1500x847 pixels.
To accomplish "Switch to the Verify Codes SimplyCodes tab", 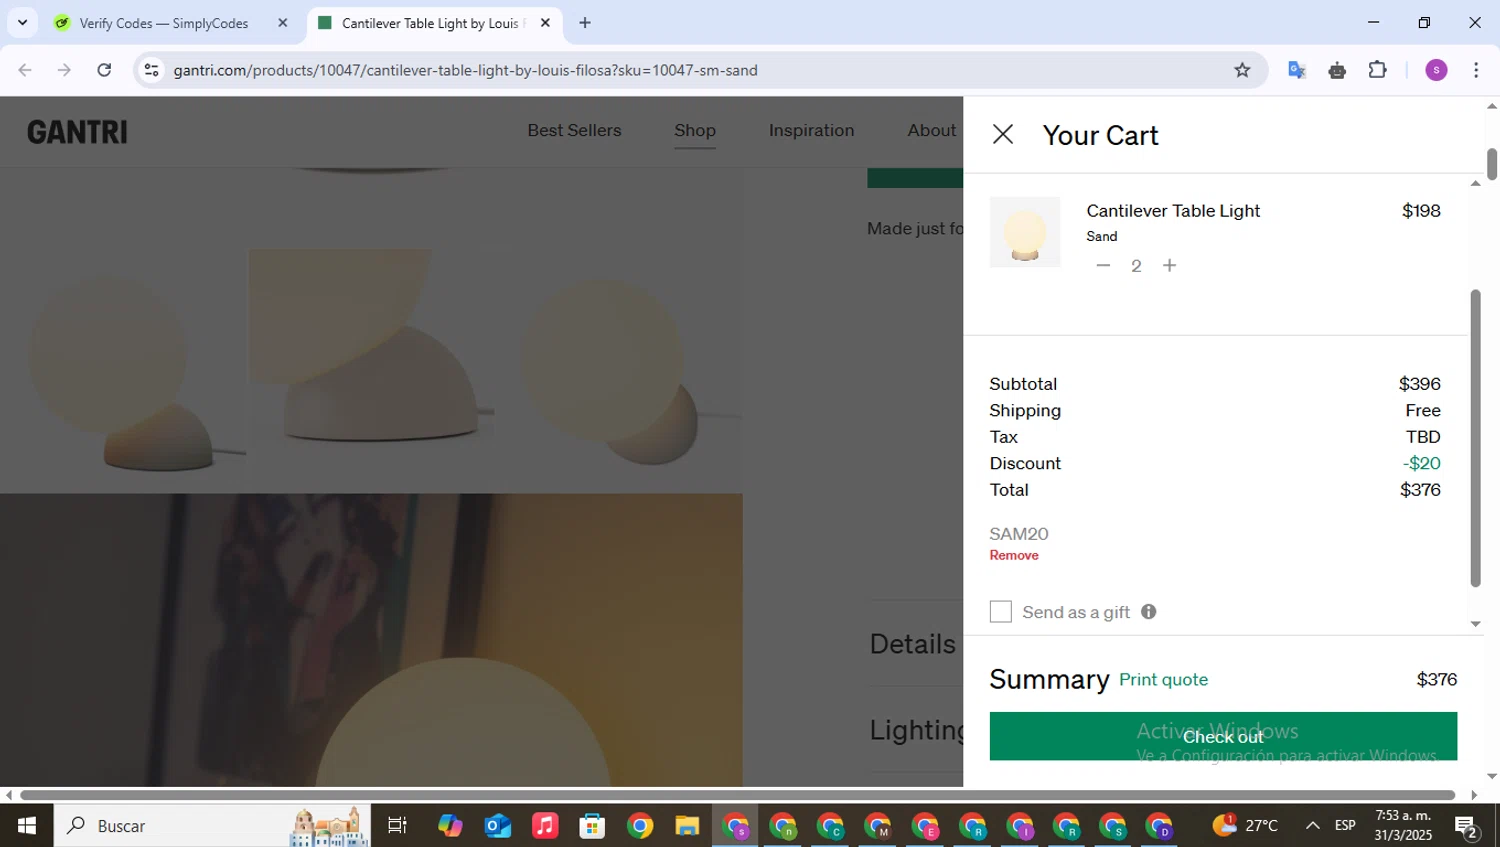I will (x=163, y=23).
